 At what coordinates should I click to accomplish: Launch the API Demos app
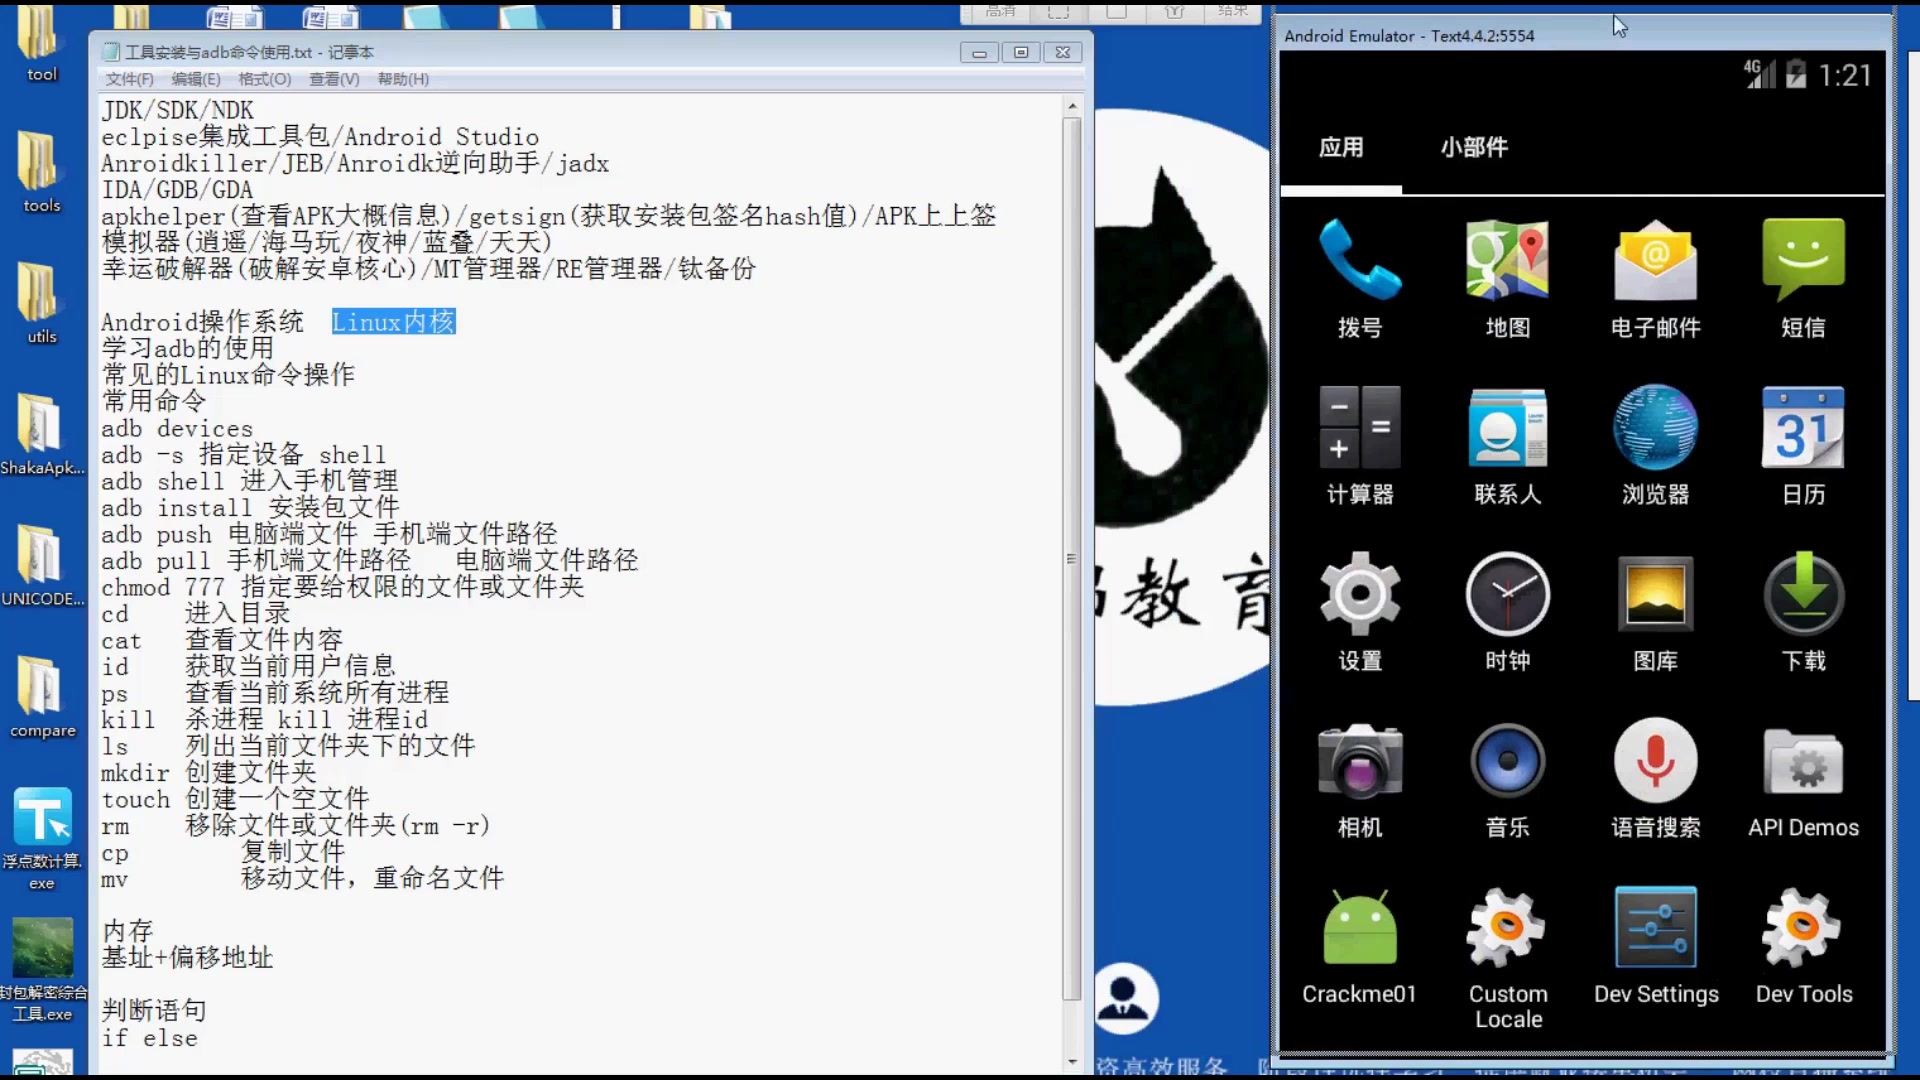click(1803, 761)
